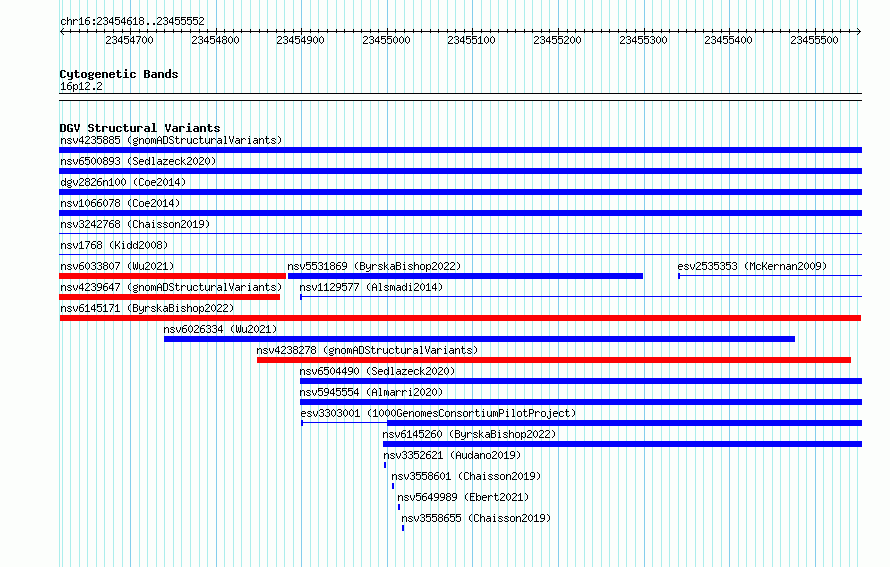Click the chr16:23454618..23455552 coordinate label
This screenshot has width=890, height=567.
tap(132, 21)
